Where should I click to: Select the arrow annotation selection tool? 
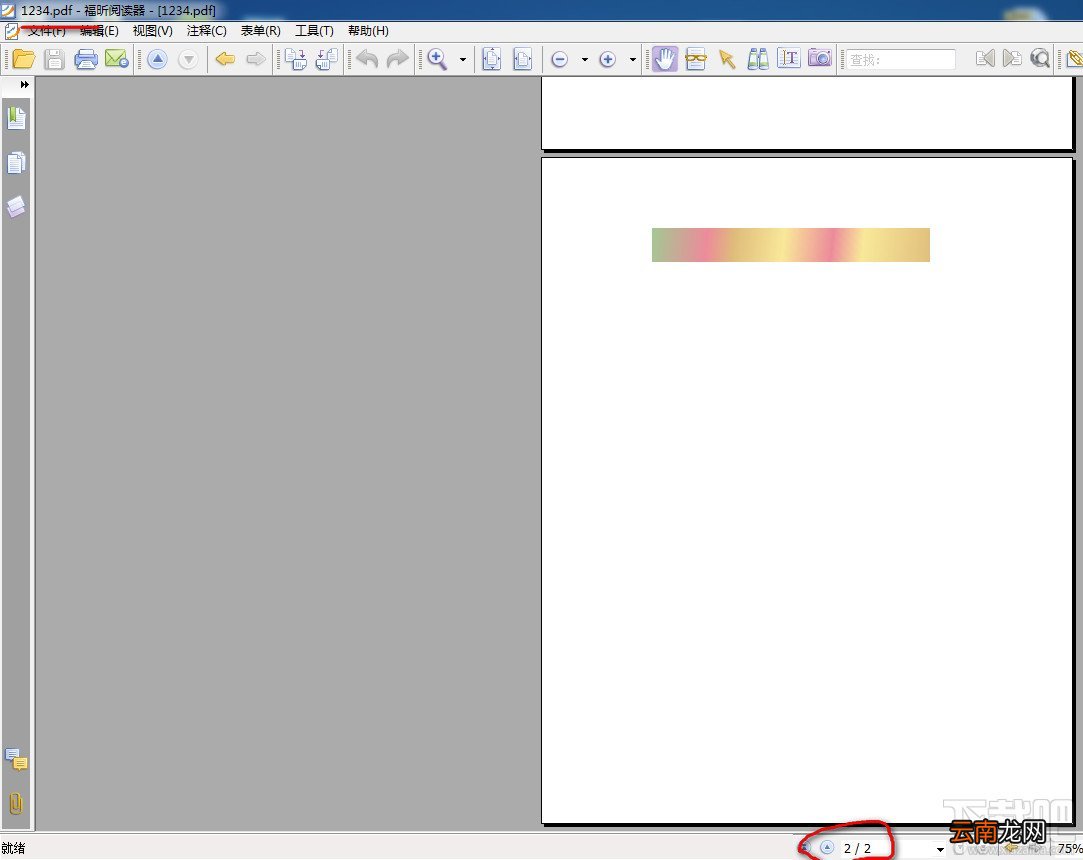point(727,59)
